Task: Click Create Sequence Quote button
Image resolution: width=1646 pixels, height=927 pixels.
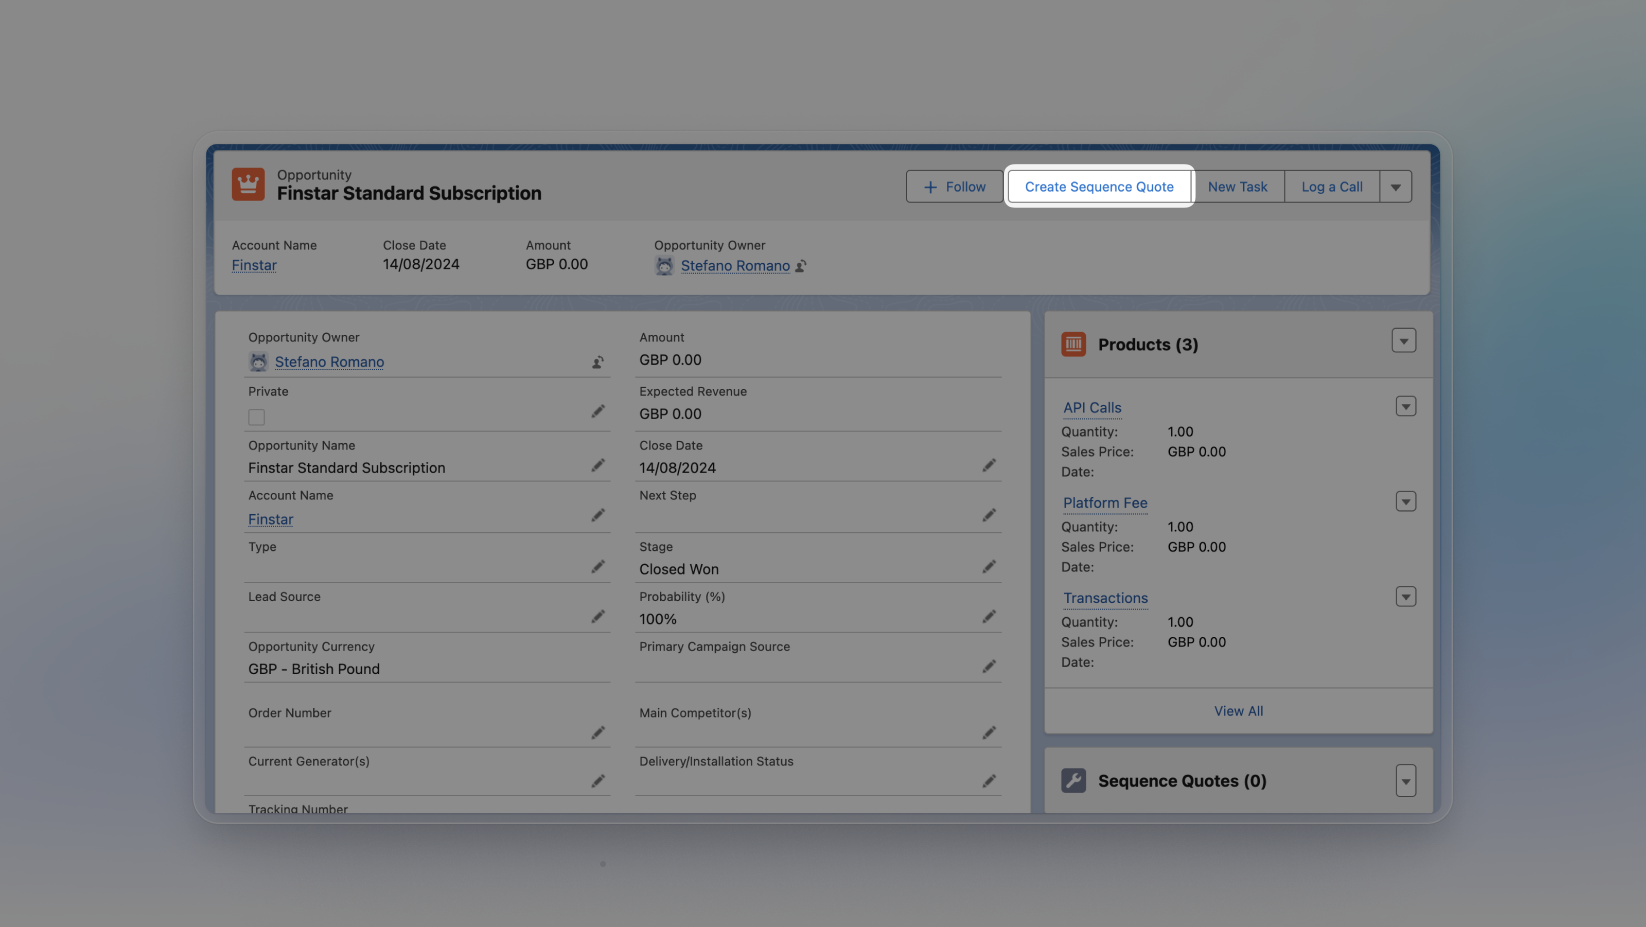Action: 1099,187
